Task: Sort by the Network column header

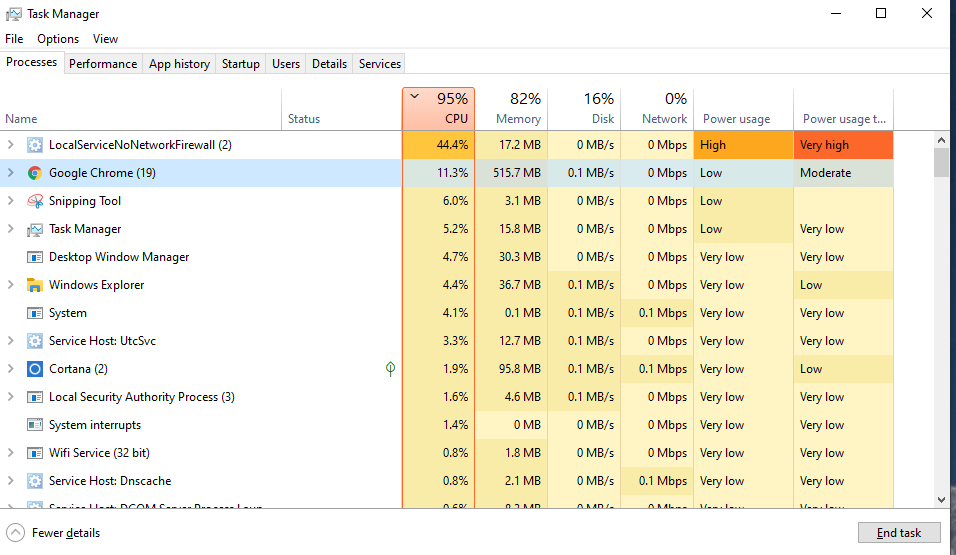Action: [657, 109]
